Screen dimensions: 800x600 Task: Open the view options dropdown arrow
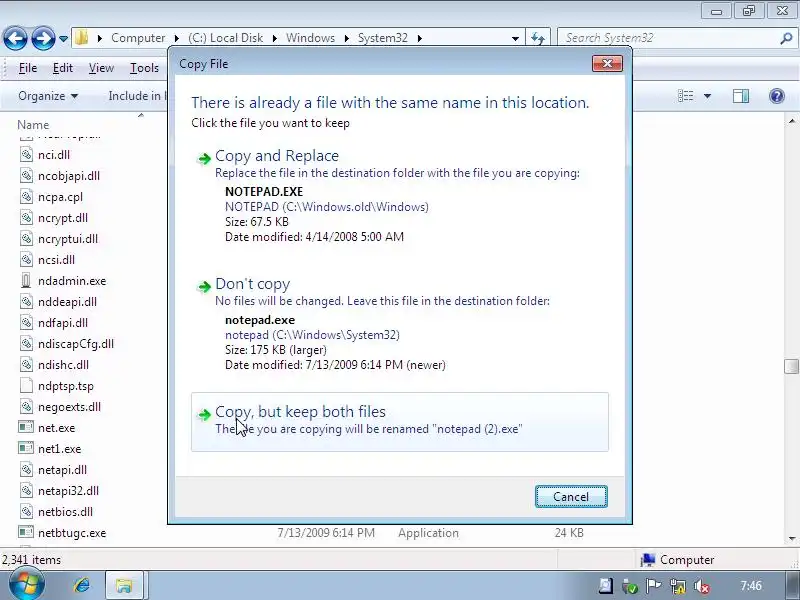click(708, 96)
